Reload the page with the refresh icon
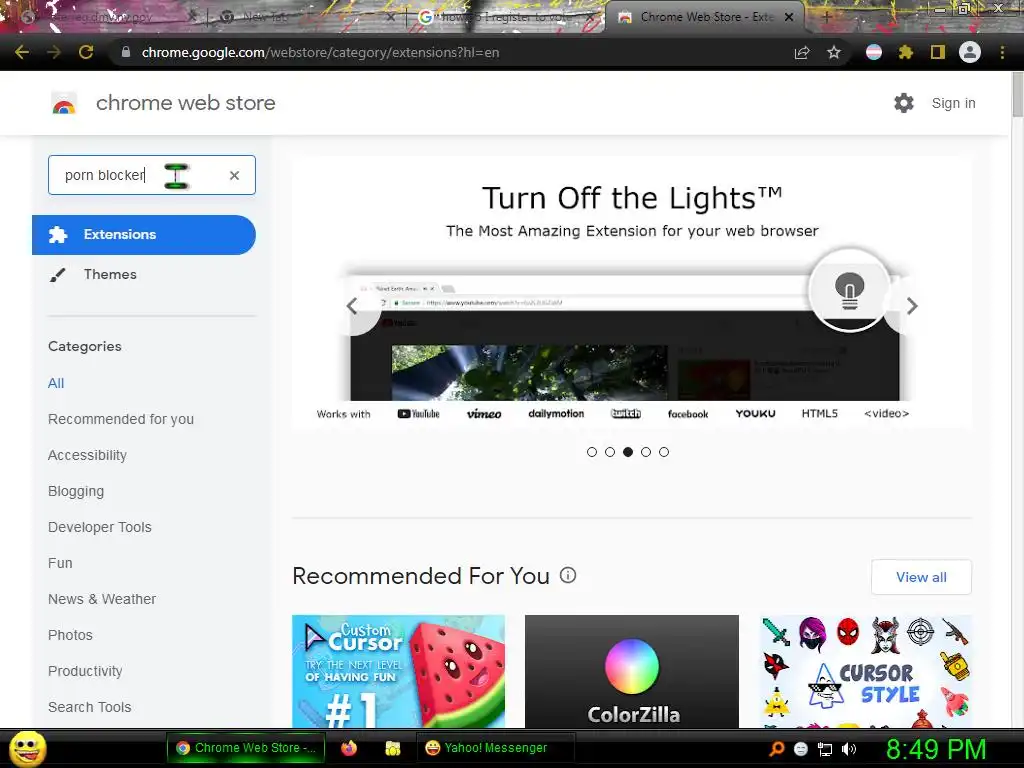The height and width of the screenshot is (768, 1024). click(x=86, y=52)
